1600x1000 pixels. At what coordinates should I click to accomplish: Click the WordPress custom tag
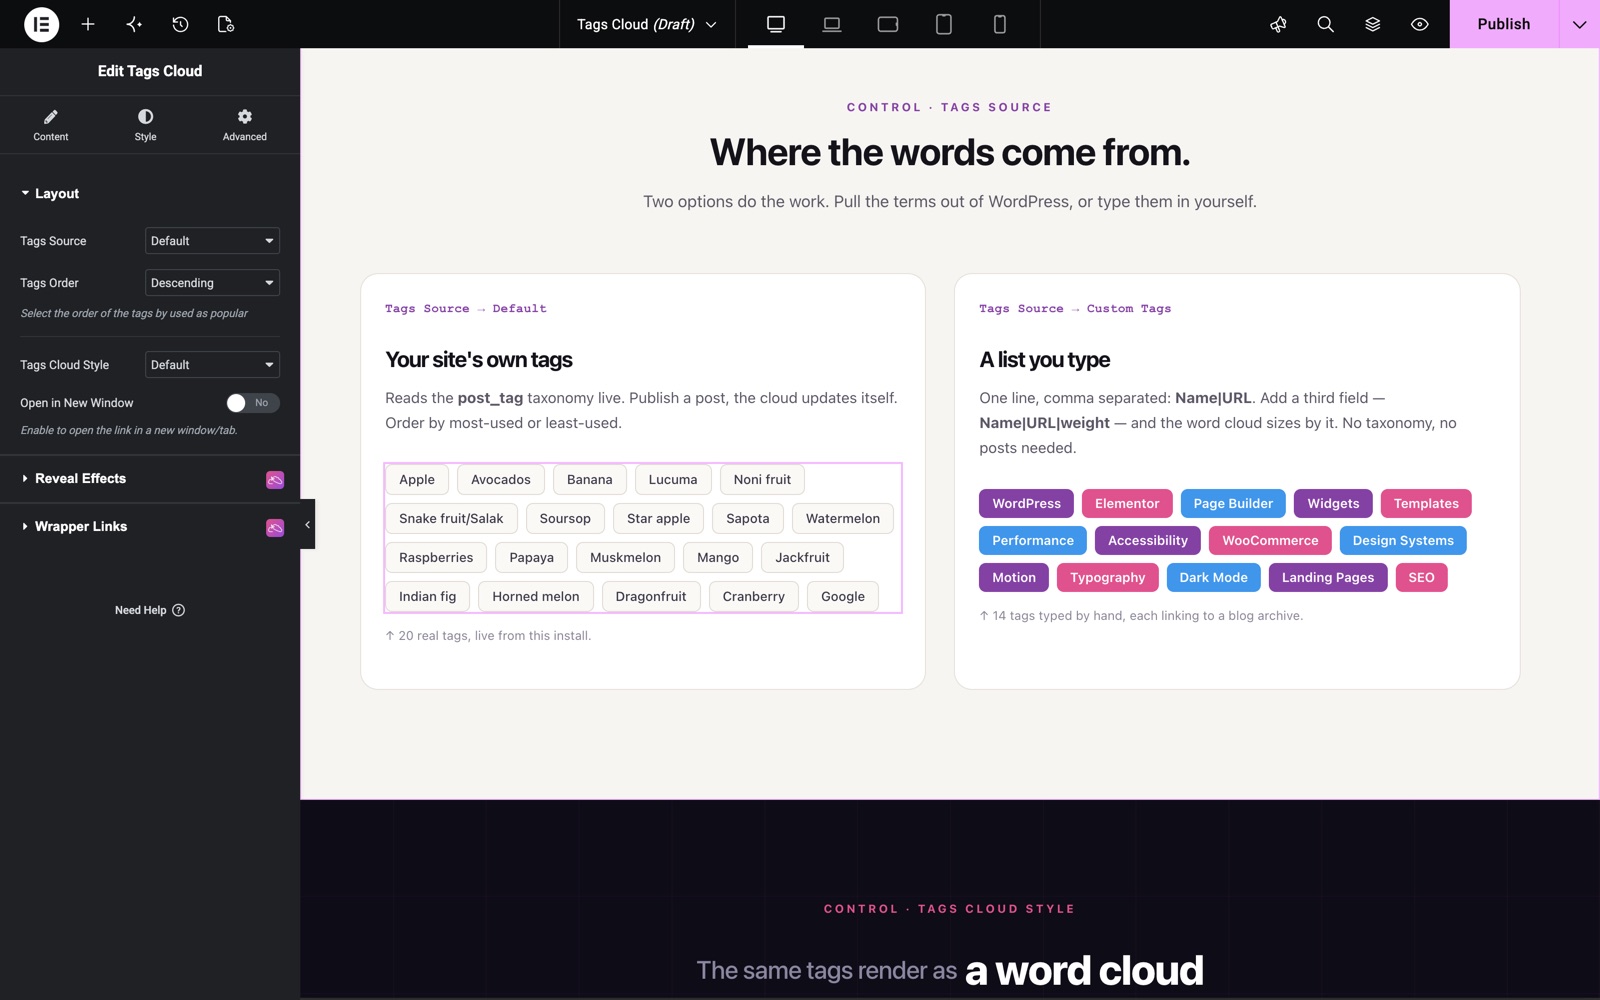[1026, 504]
